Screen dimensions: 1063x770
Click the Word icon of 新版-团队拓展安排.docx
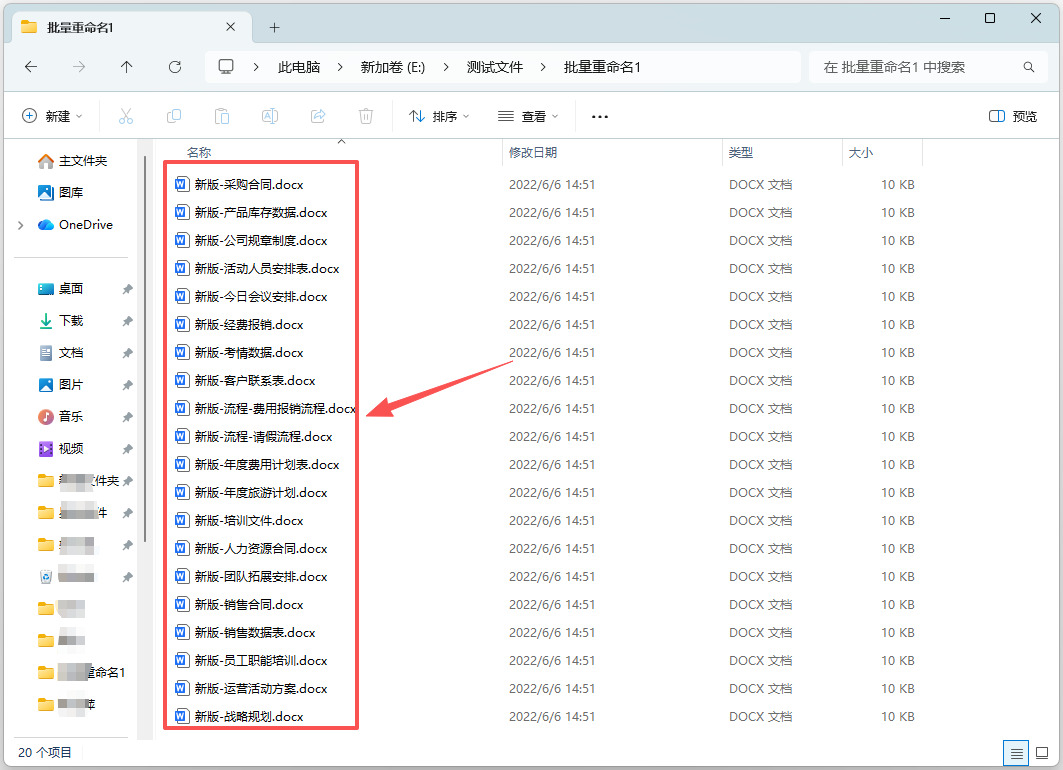pyautogui.click(x=181, y=576)
